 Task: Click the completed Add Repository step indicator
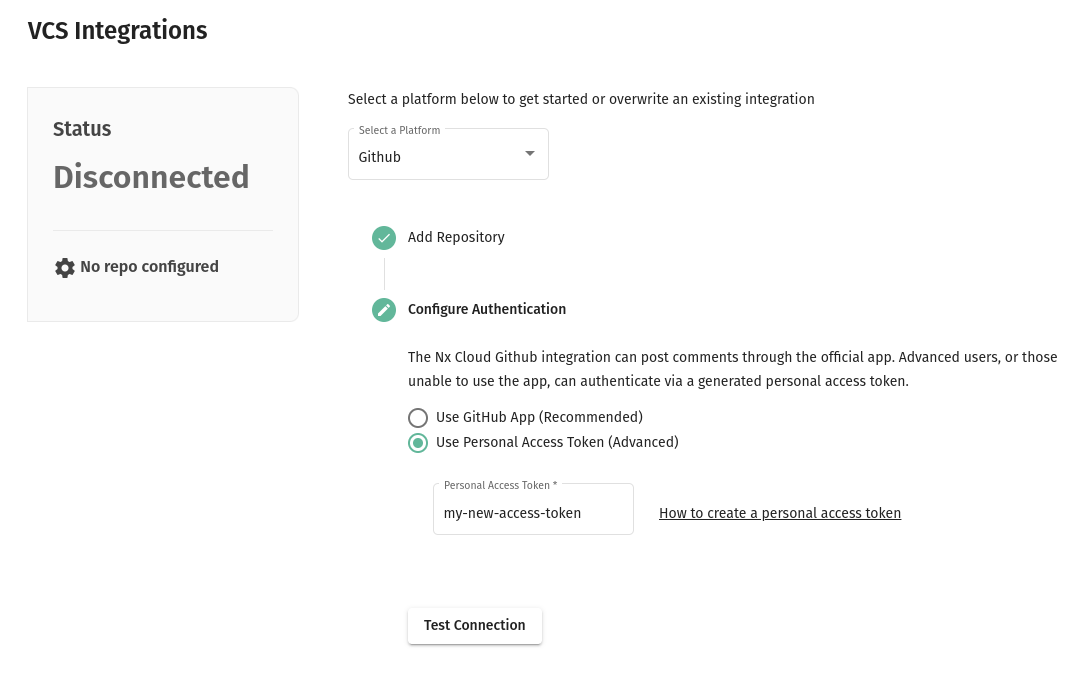384,238
